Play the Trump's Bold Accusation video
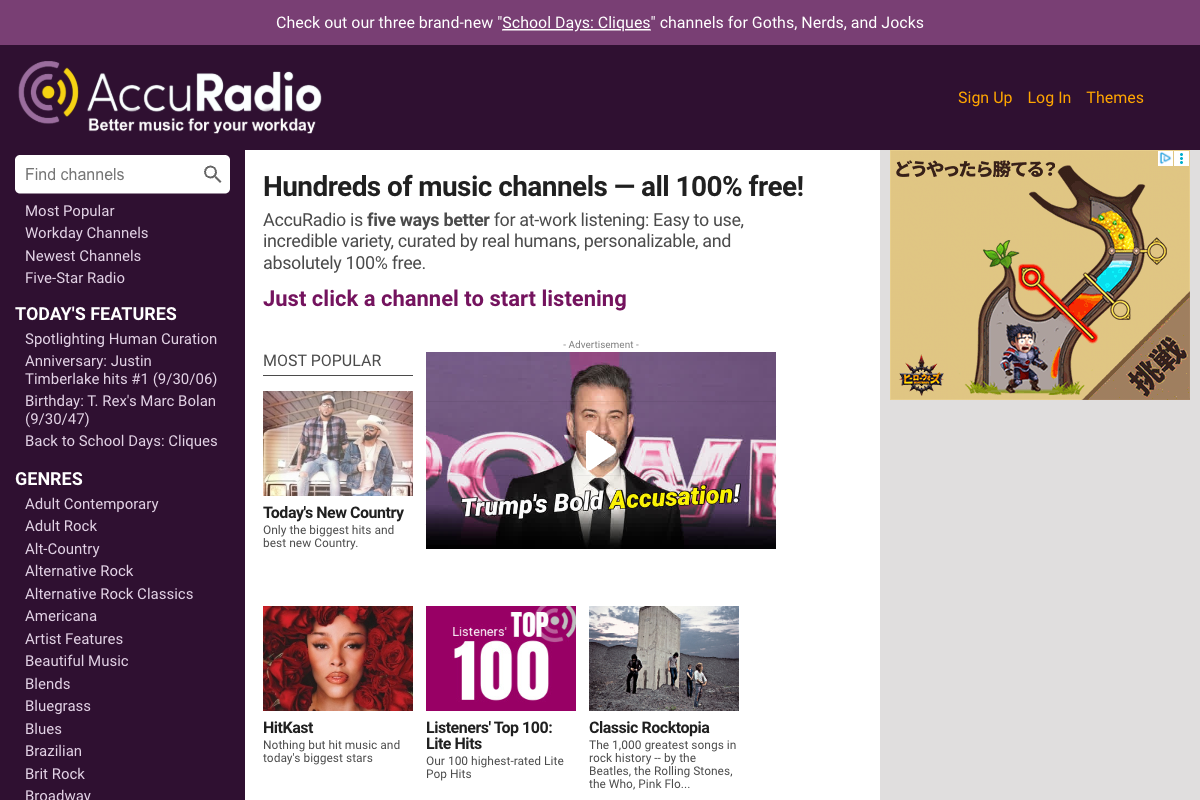This screenshot has width=1200, height=800. [600, 450]
